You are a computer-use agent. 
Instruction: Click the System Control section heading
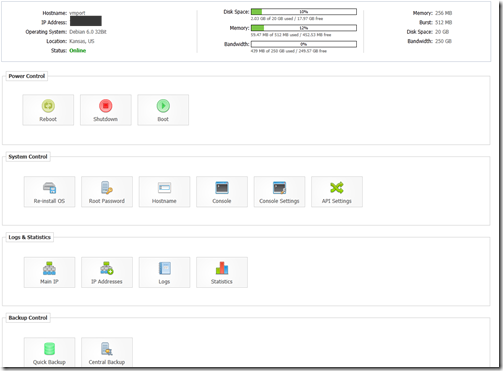tap(28, 157)
